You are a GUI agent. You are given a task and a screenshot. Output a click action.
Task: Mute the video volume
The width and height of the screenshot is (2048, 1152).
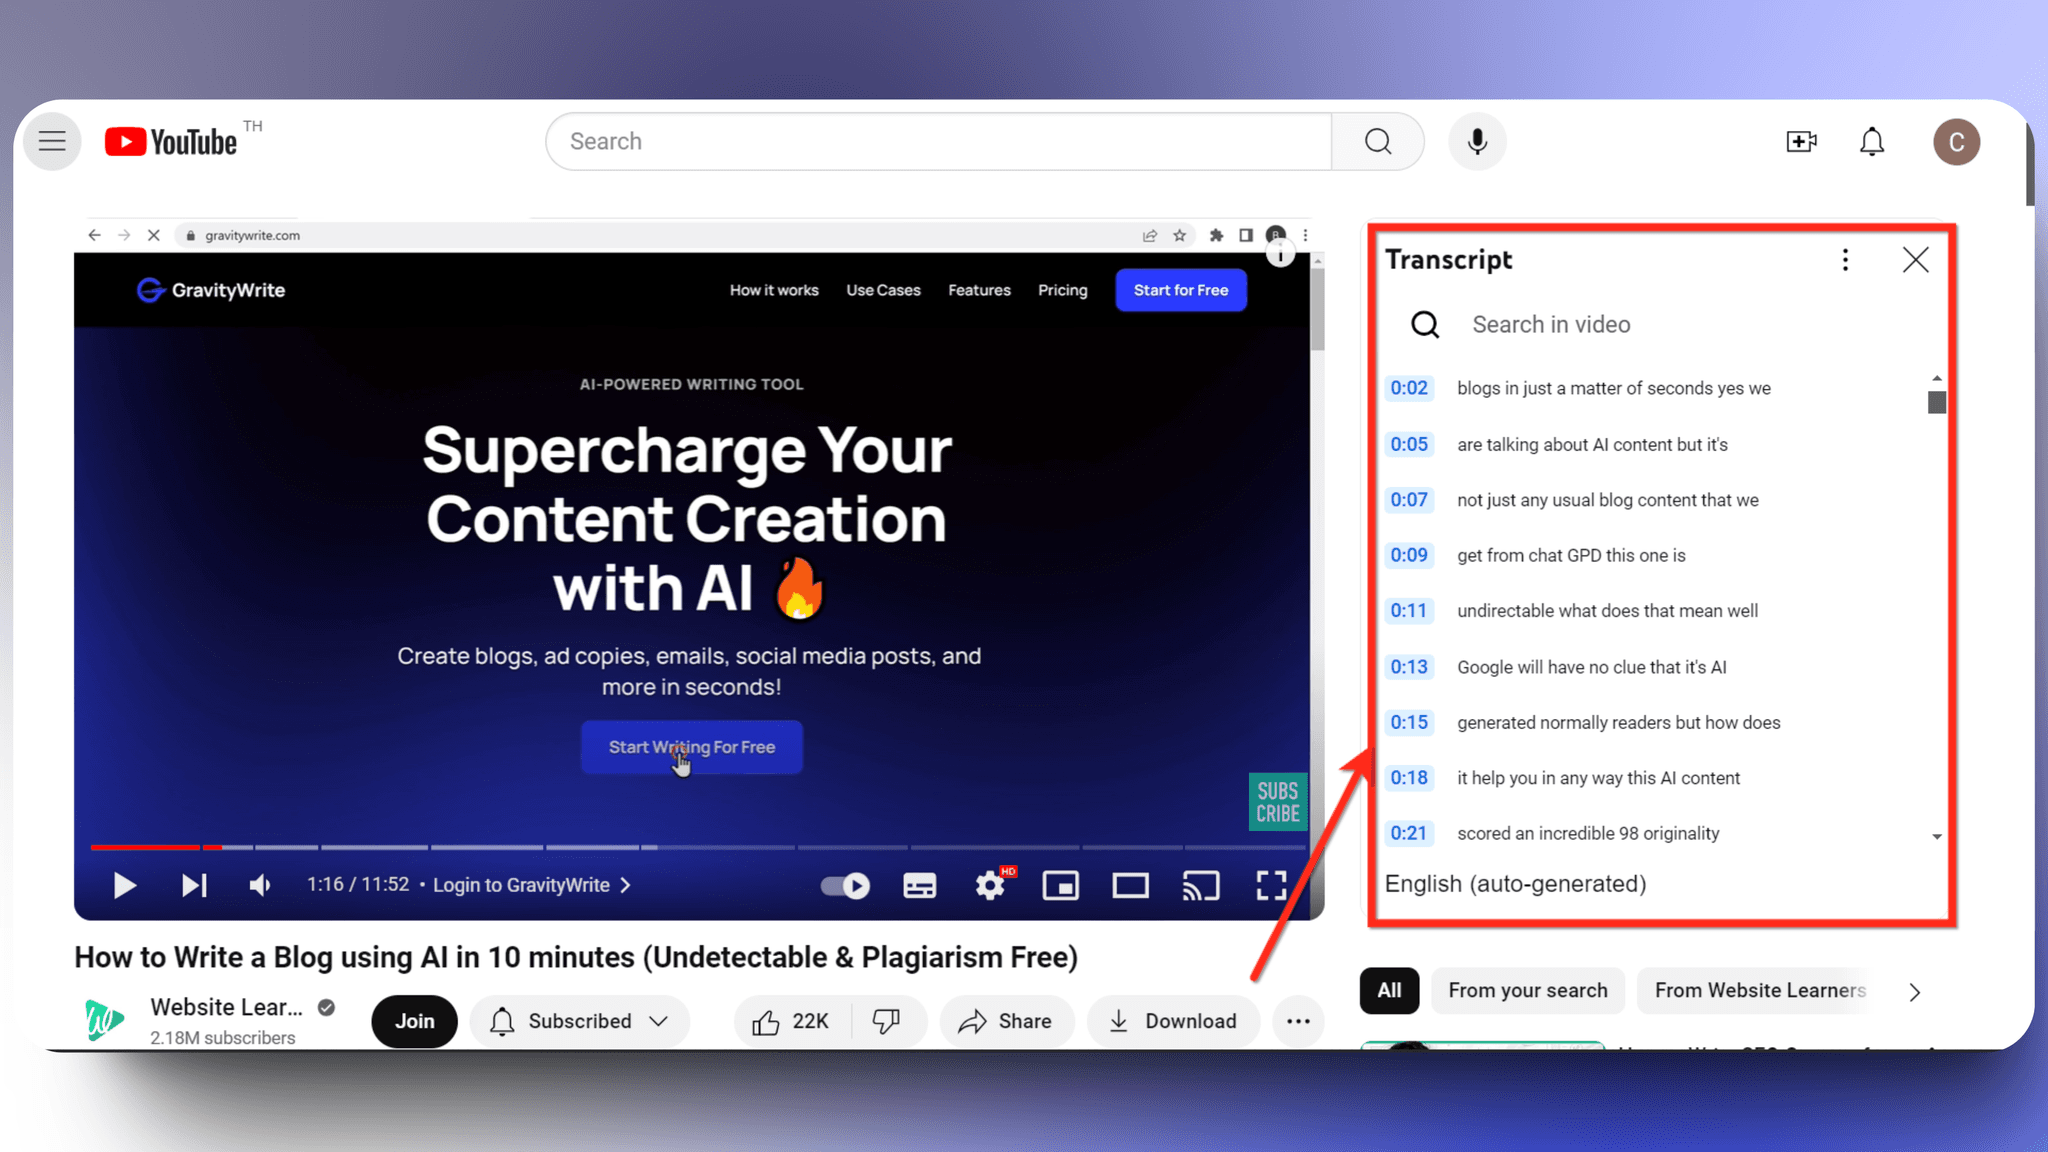(x=259, y=885)
